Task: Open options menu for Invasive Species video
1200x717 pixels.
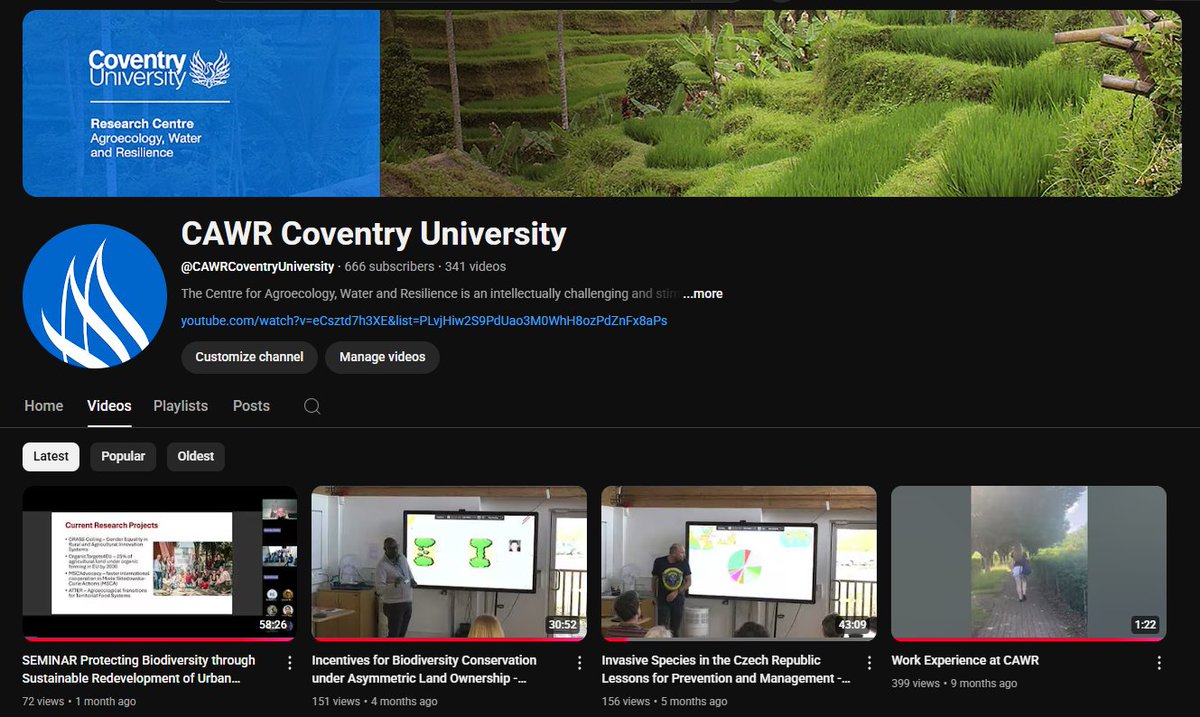Action: [869, 663]
